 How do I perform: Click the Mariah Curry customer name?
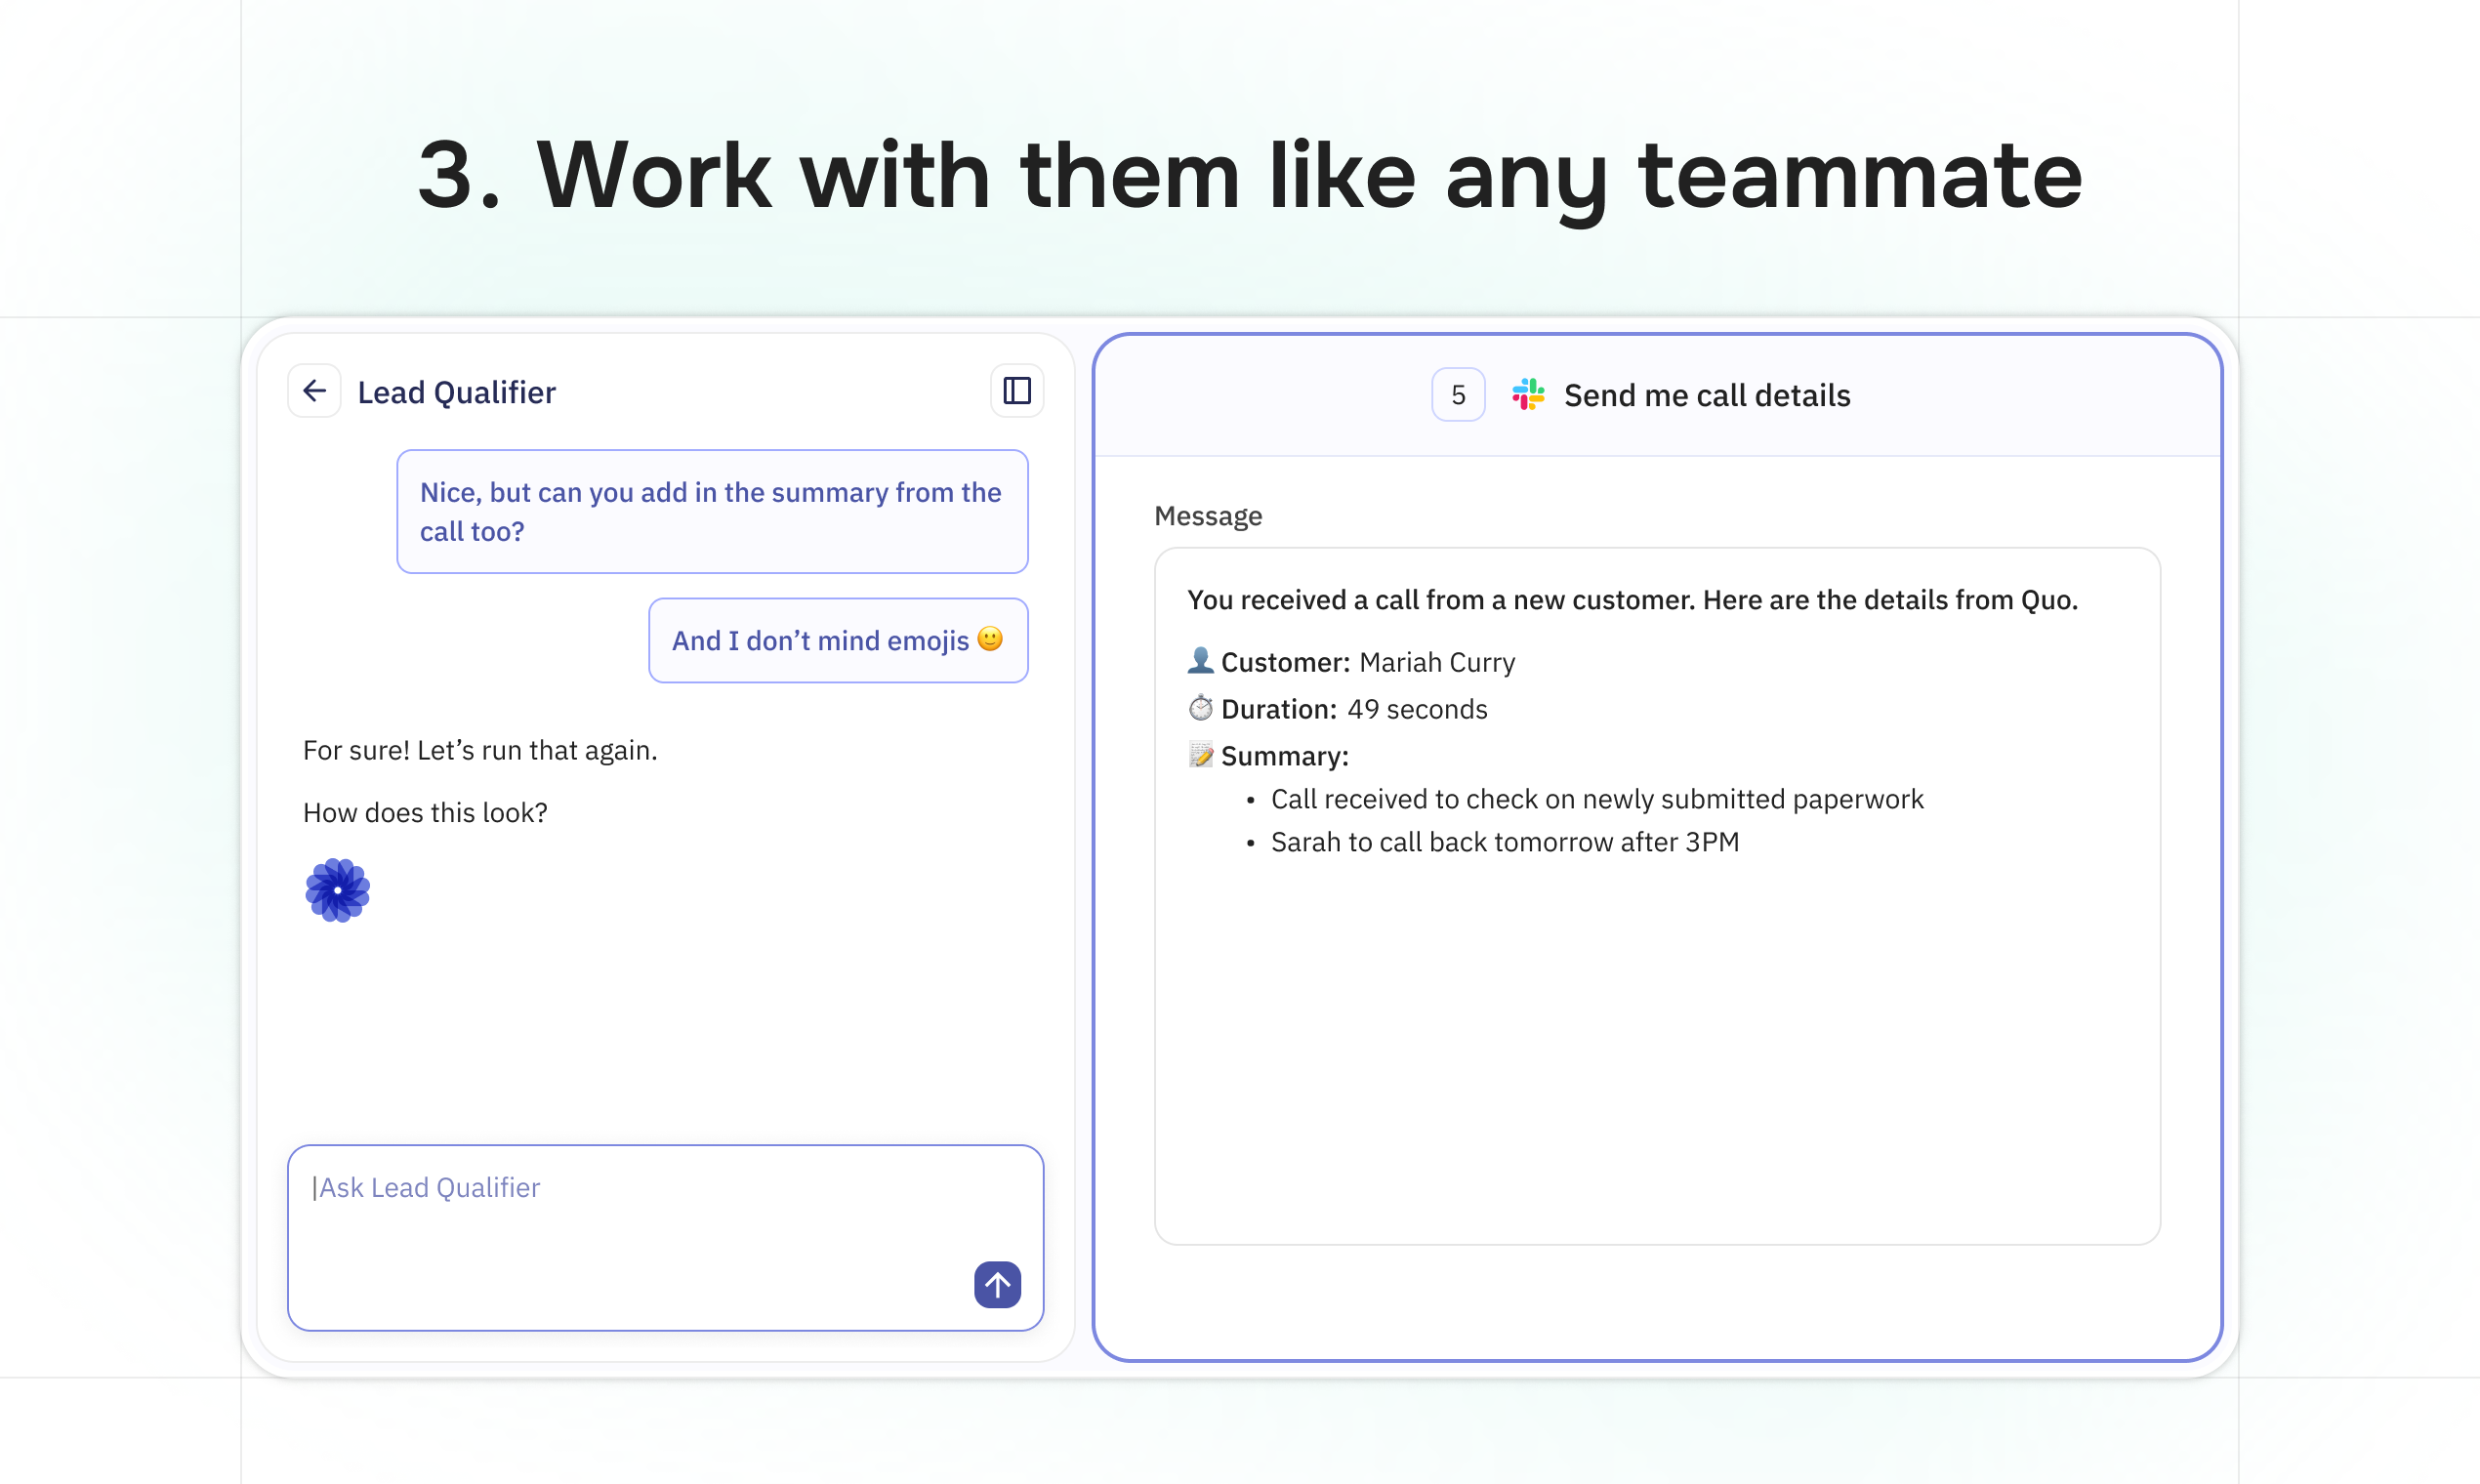pyautogui.click(x=1437, y=662)
